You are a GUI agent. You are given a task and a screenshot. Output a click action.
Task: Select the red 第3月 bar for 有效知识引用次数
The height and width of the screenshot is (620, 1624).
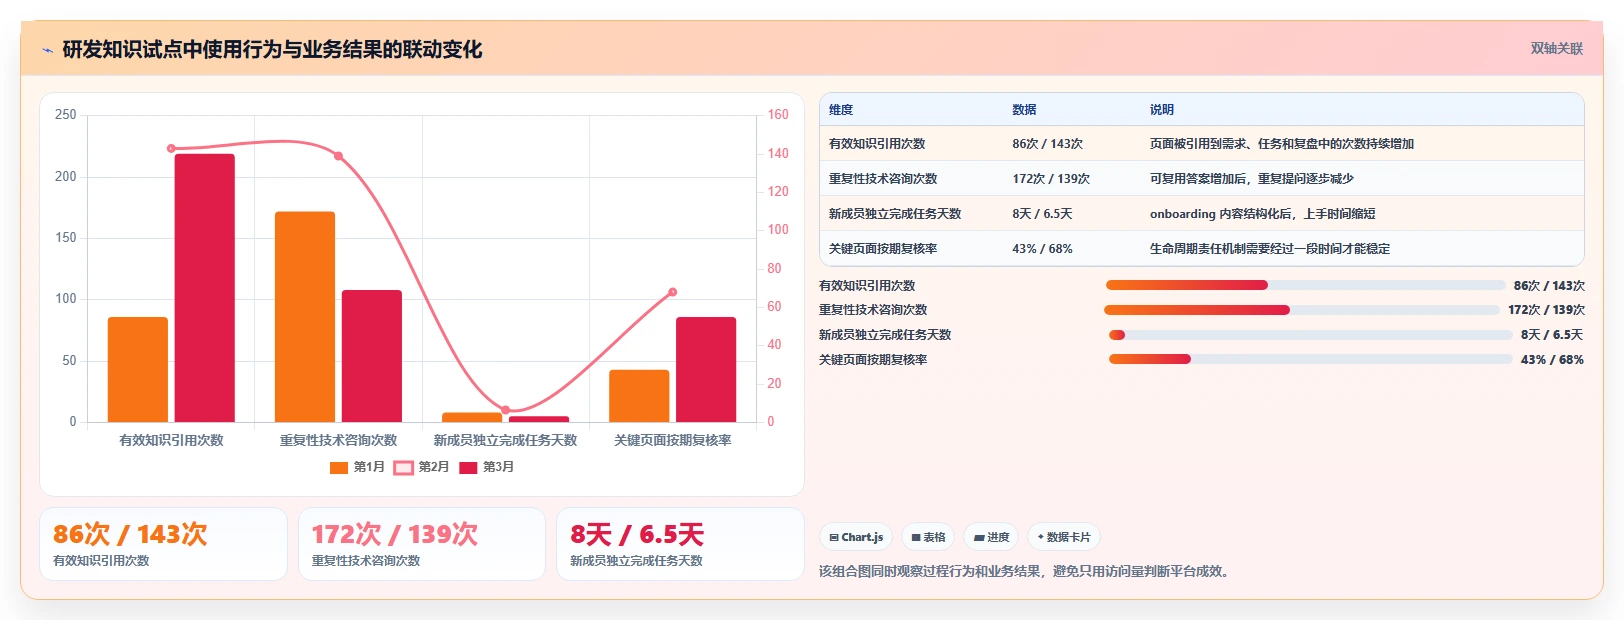click(x=205, y=288)
